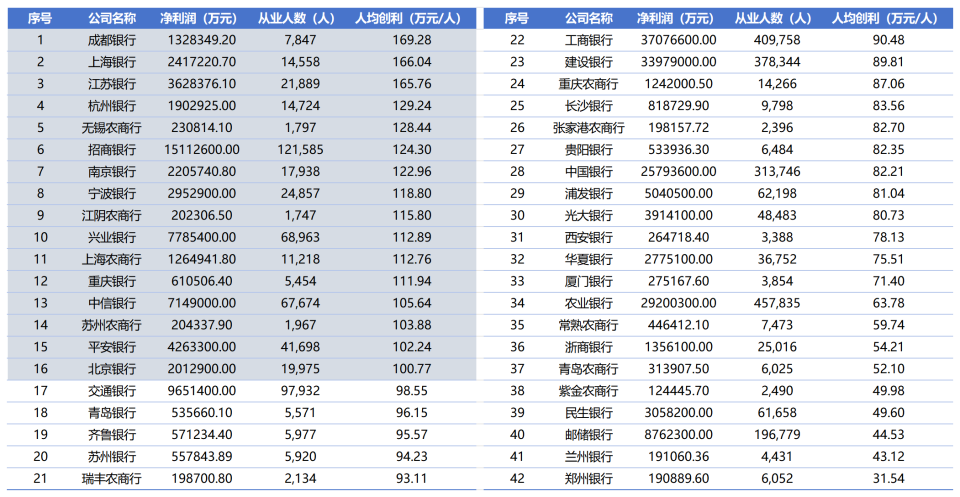960x497 pixels.
Task: Click the 北京银行 cell
Action: [111, 369]
